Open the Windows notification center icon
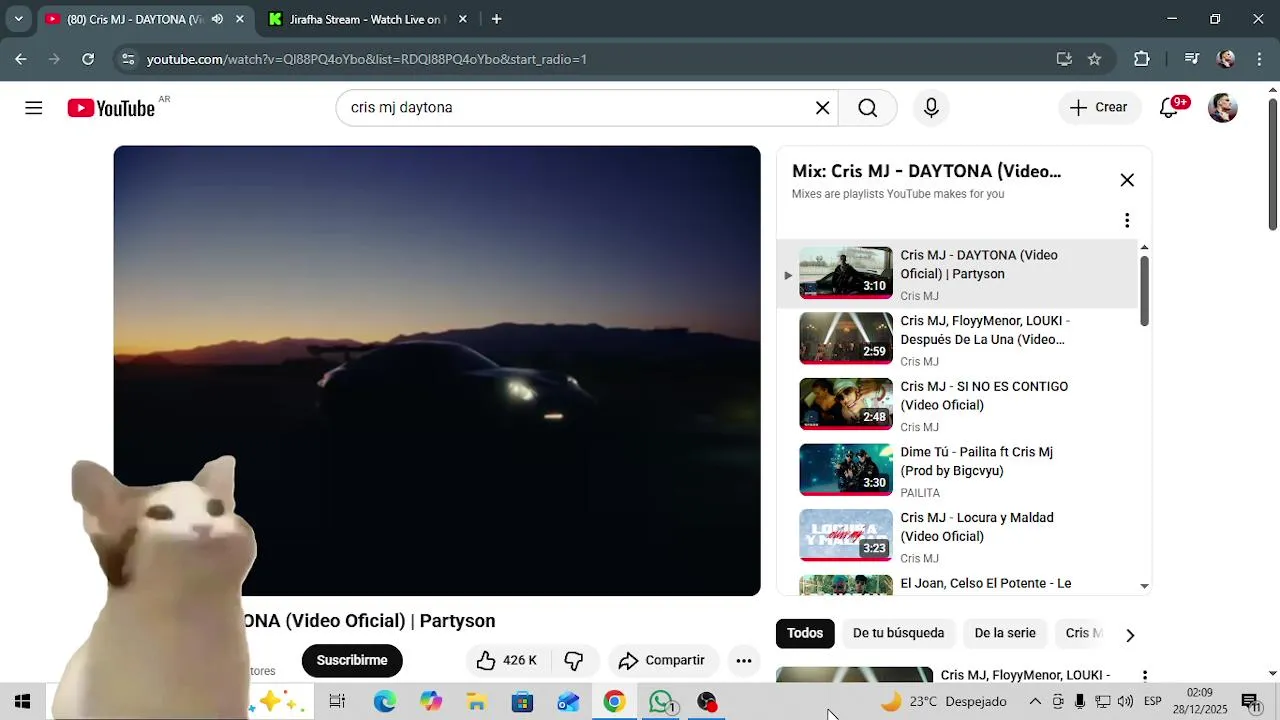1280x720 pixels. pos(1251,702)
